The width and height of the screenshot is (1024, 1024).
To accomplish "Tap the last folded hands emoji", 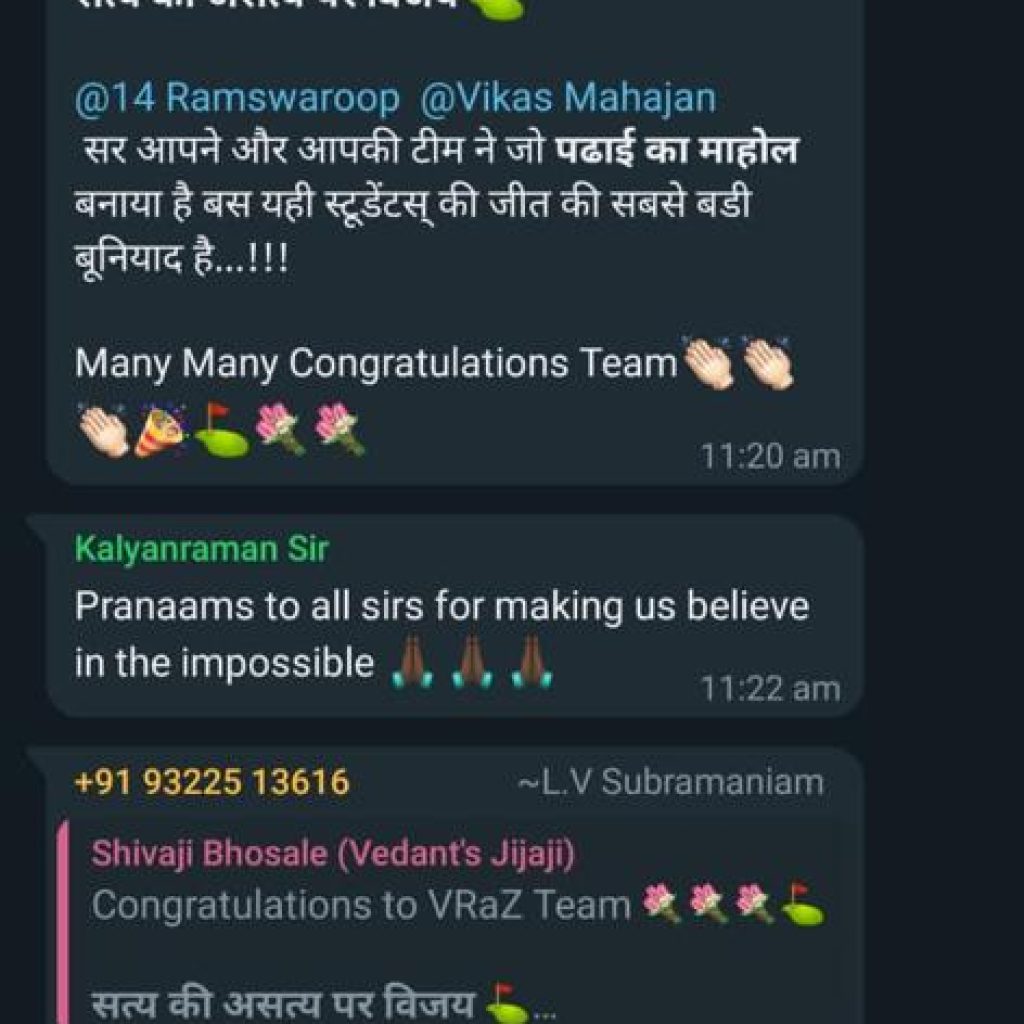I will 532,661.
